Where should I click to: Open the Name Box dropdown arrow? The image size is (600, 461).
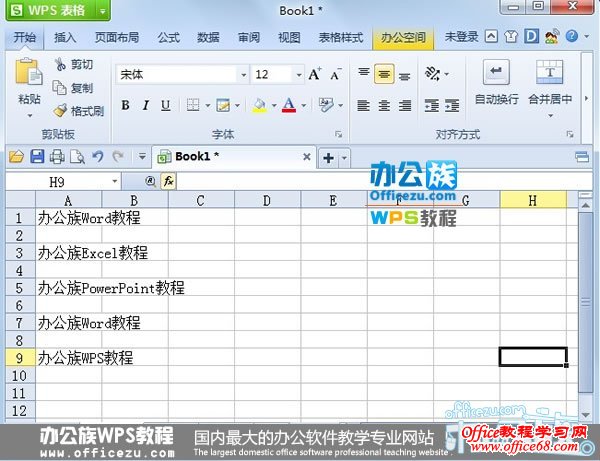(114, 181)
